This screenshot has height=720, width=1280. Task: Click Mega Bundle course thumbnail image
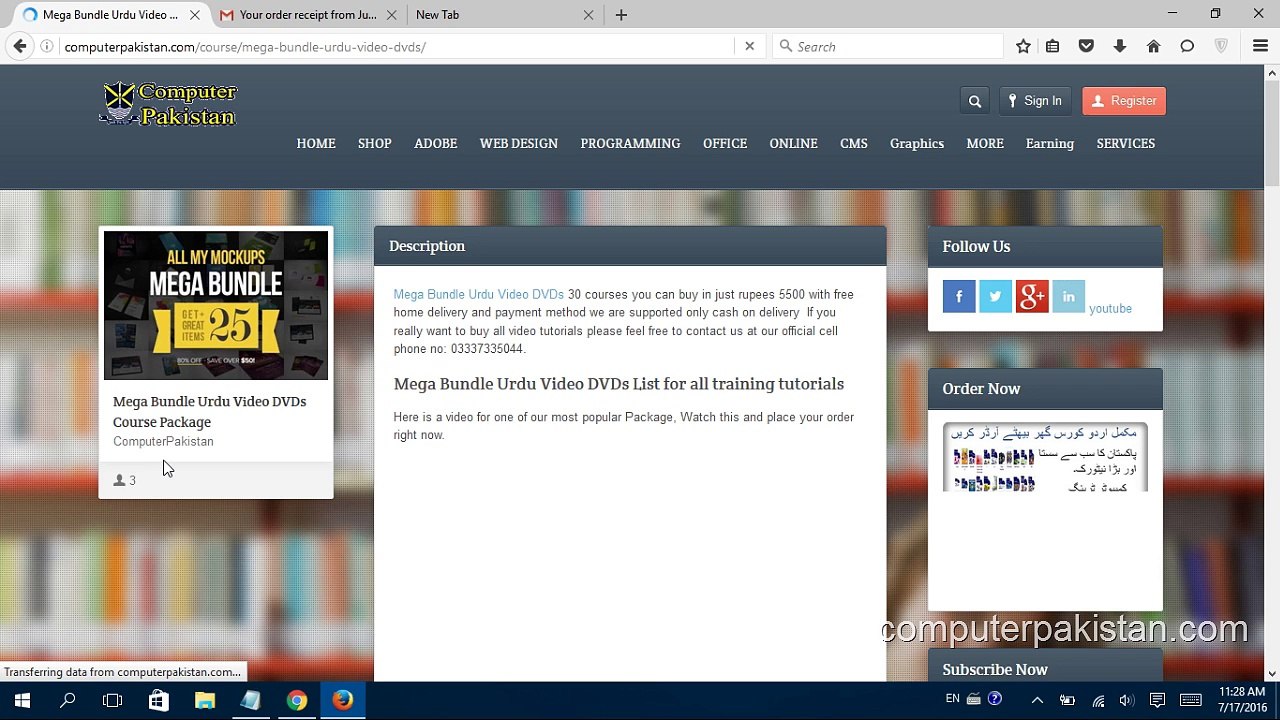click(216, 306)
